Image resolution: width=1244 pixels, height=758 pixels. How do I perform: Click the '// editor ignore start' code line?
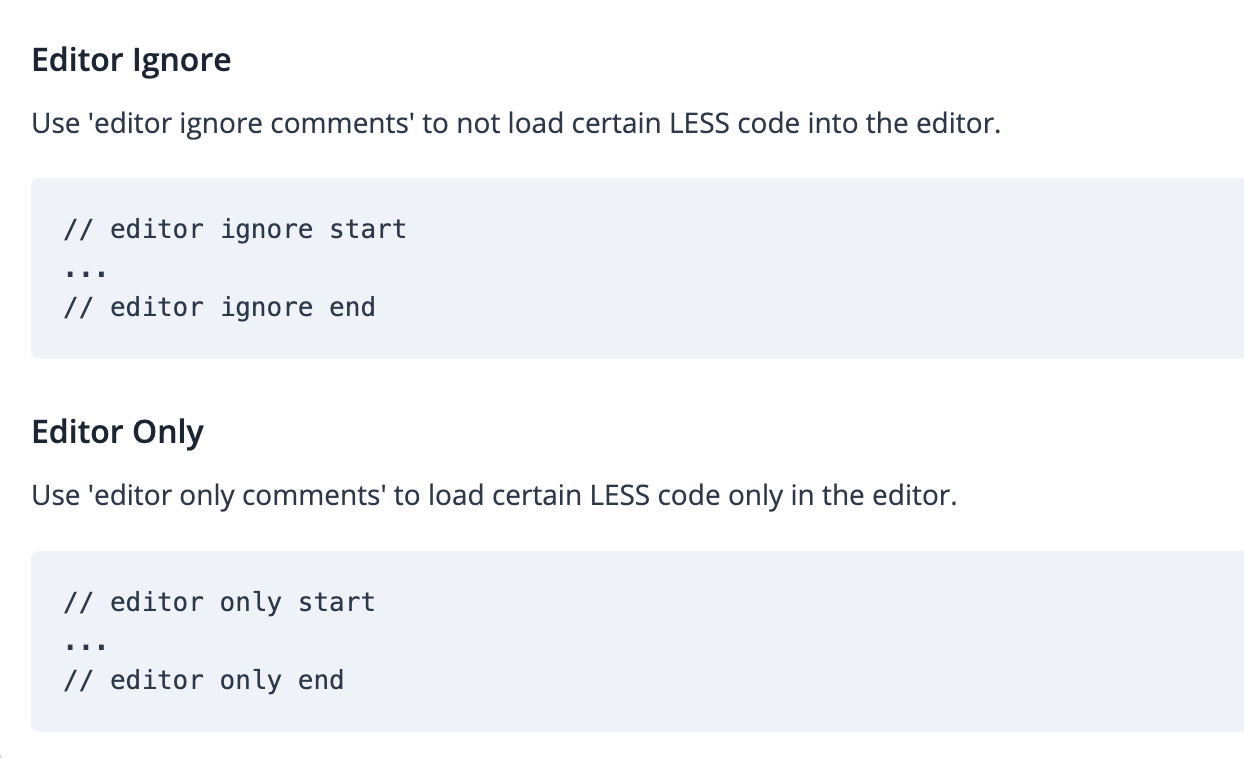pyautogui.click(x=234, y=229)
